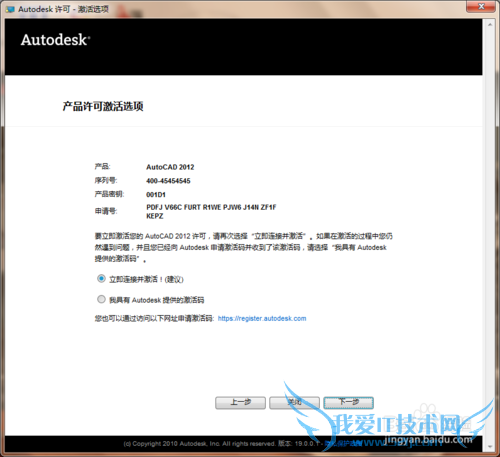Click the 关闭 button
The width and height of the screenshot is (500, 457).
click(x=294, y=403)
